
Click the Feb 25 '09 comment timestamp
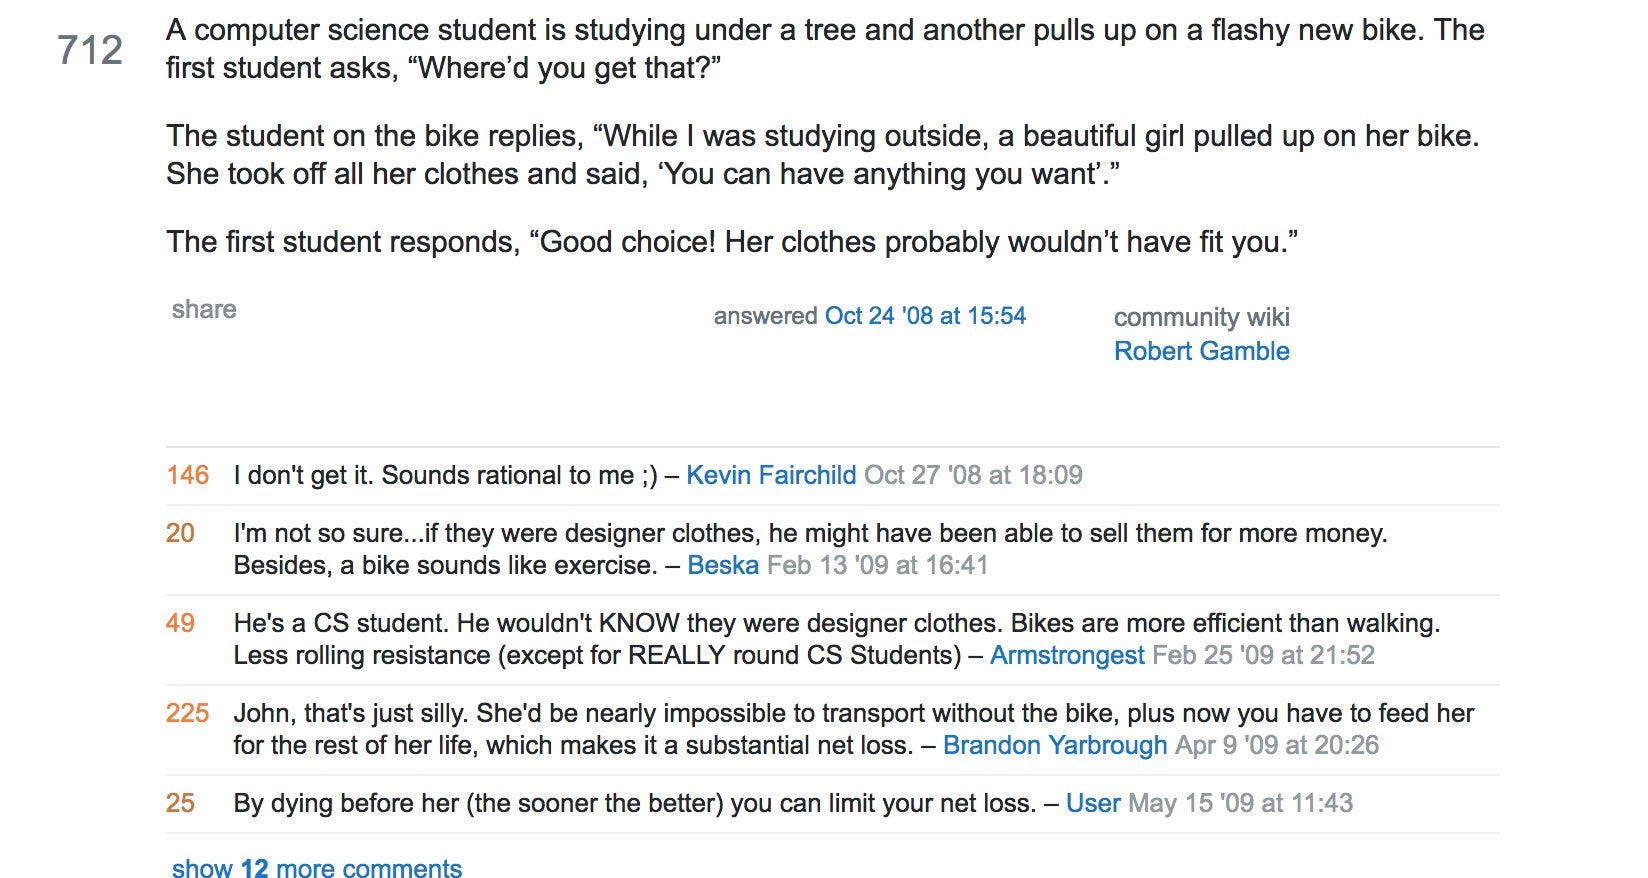coord(1263,655)
